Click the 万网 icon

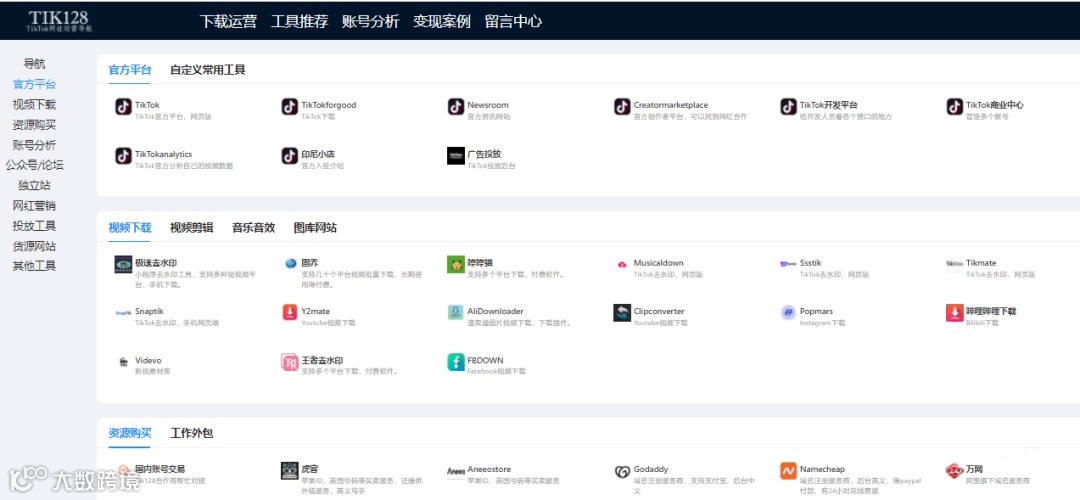954,470
